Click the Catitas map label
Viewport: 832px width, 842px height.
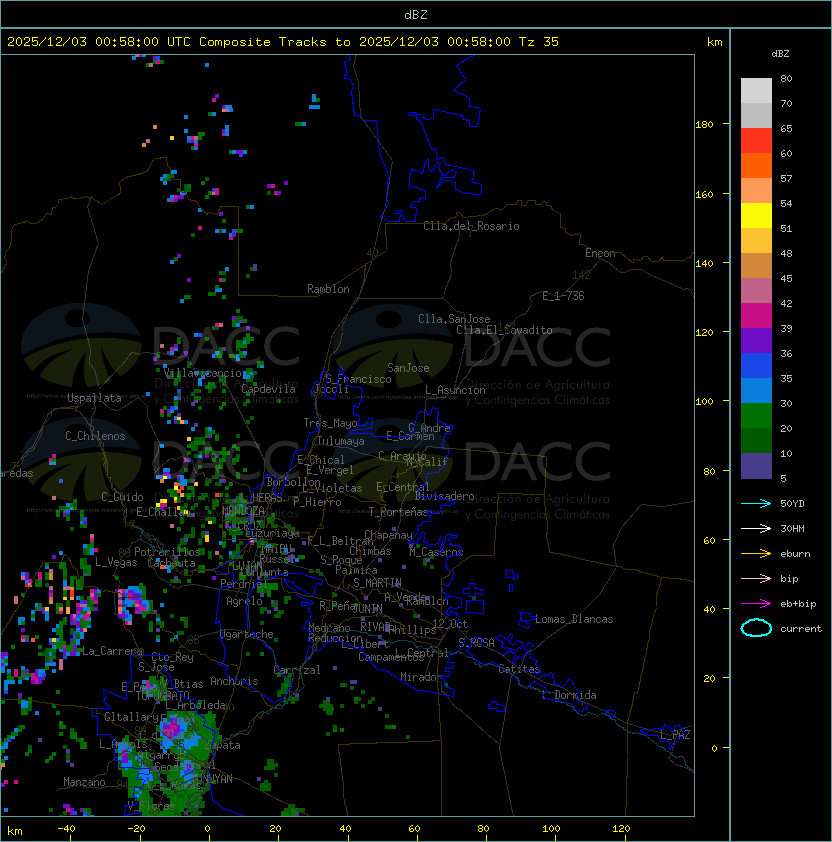pyautogui.click(x=519, y=669)
